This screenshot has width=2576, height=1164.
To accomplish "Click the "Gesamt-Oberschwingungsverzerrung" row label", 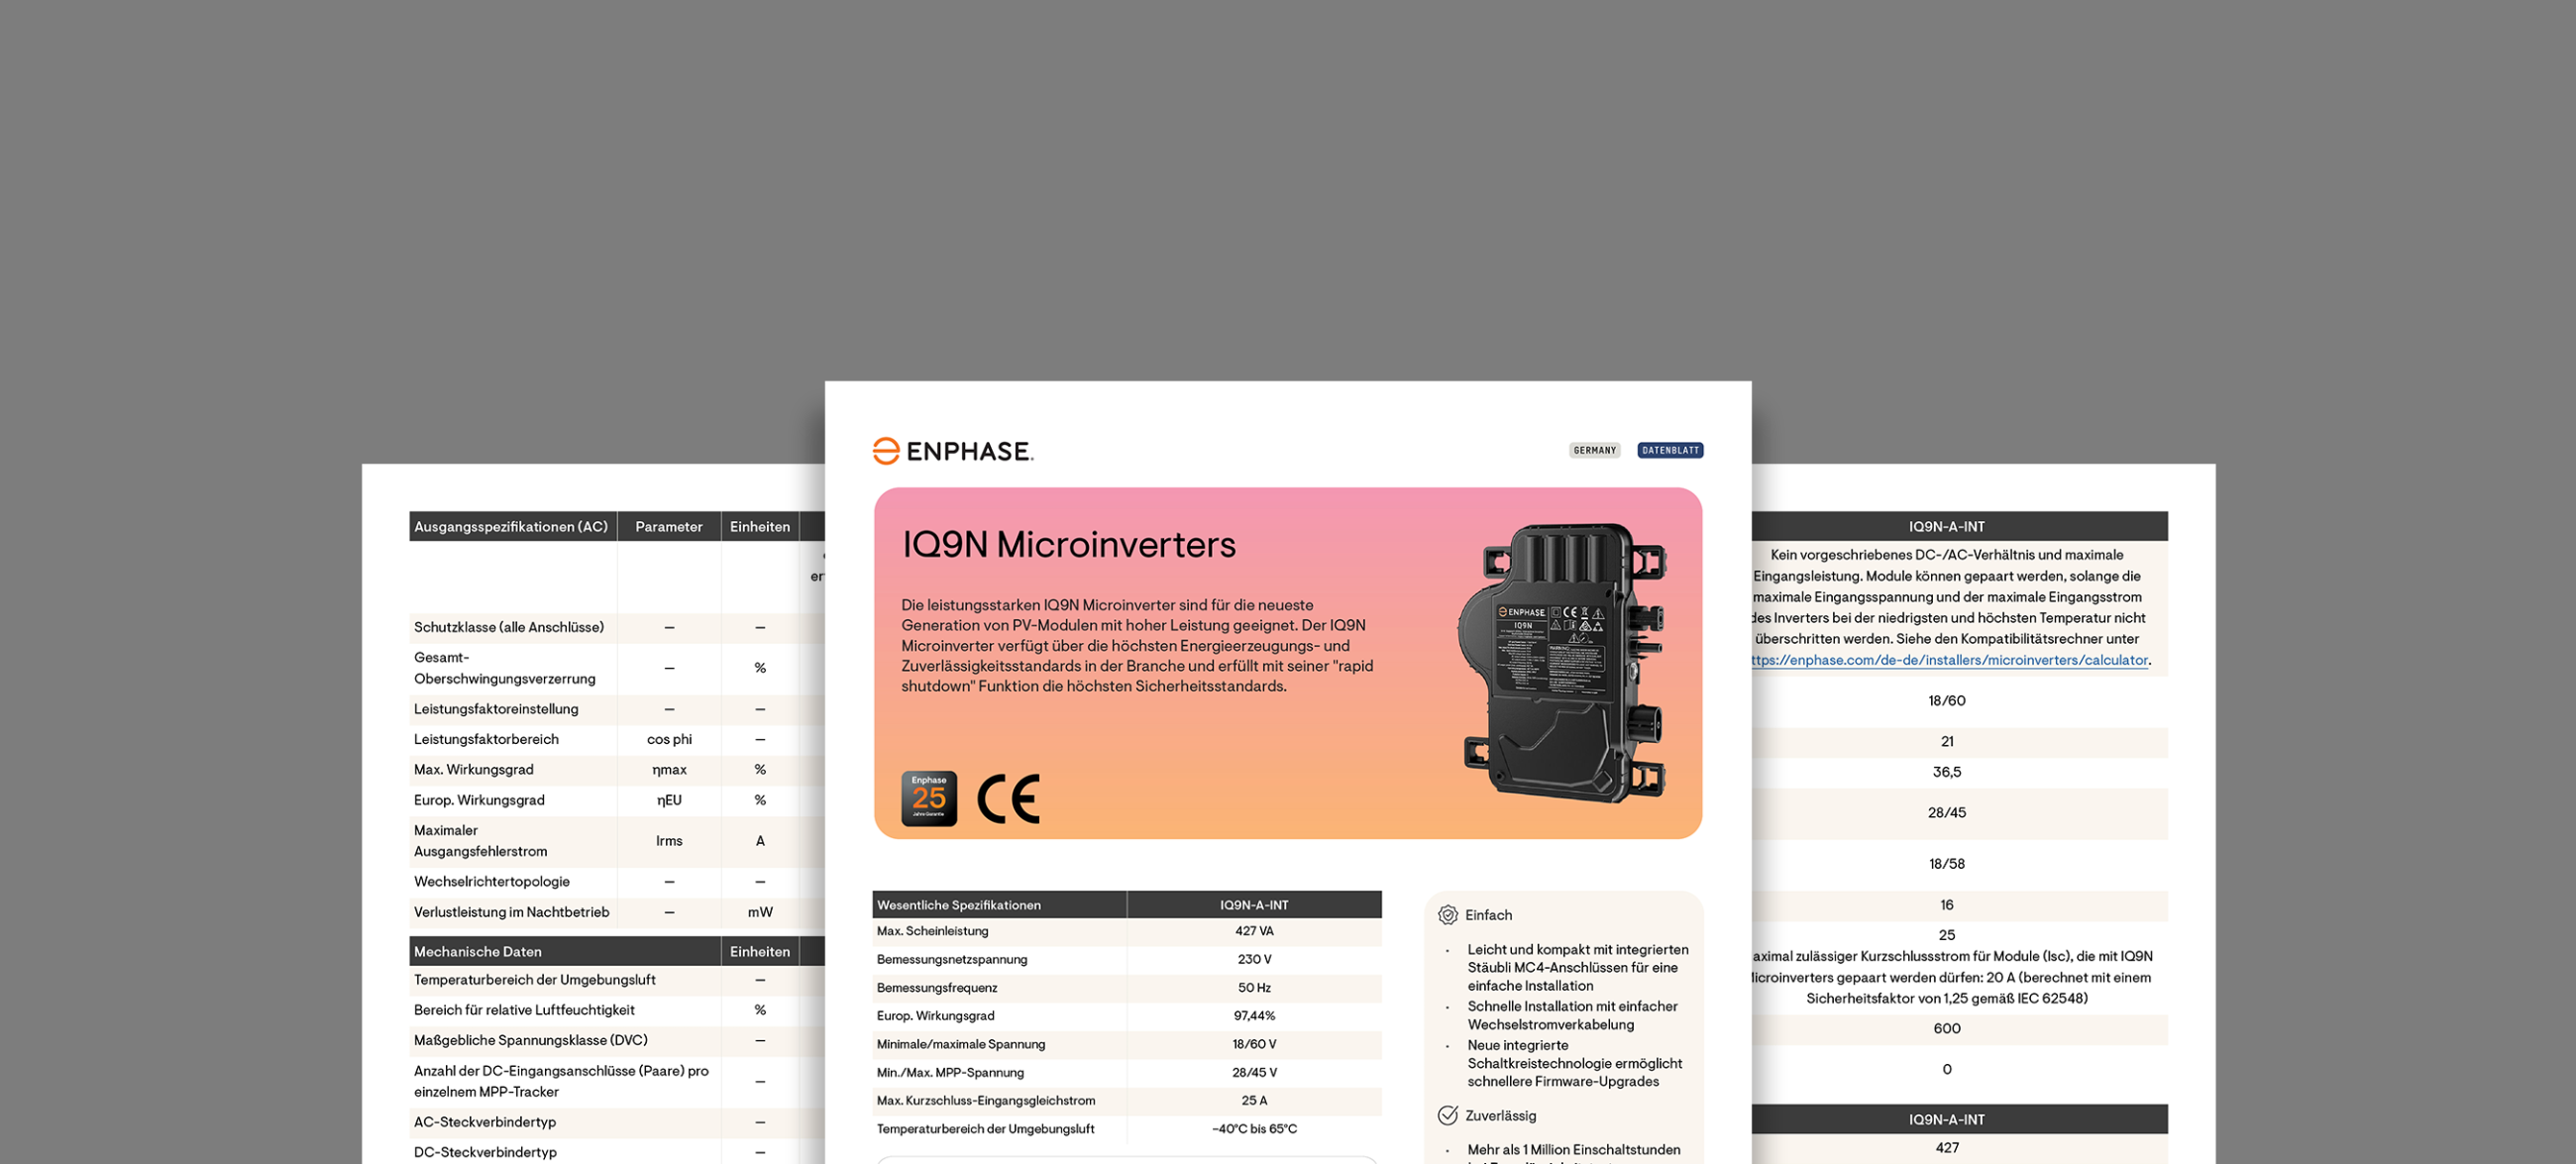I will [505, 668].
